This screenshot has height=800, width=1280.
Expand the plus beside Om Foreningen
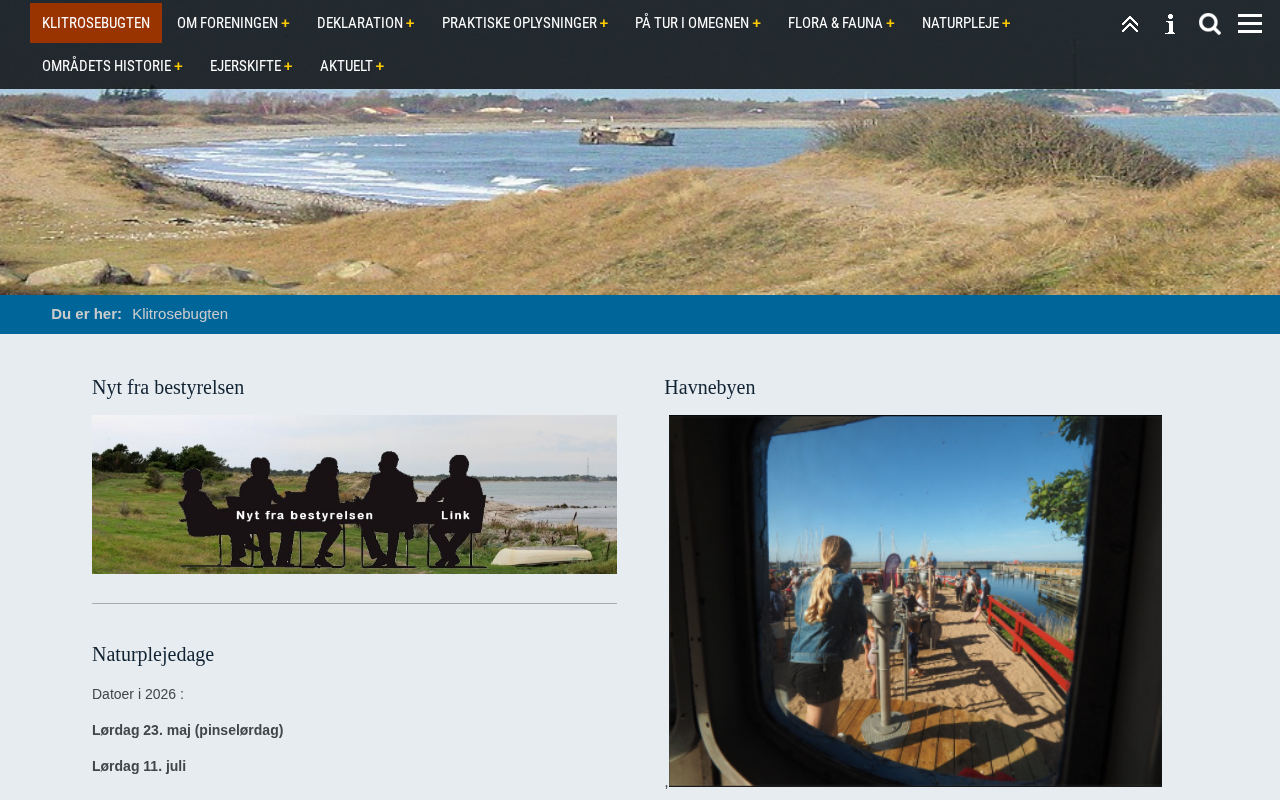tap(285, 23)
